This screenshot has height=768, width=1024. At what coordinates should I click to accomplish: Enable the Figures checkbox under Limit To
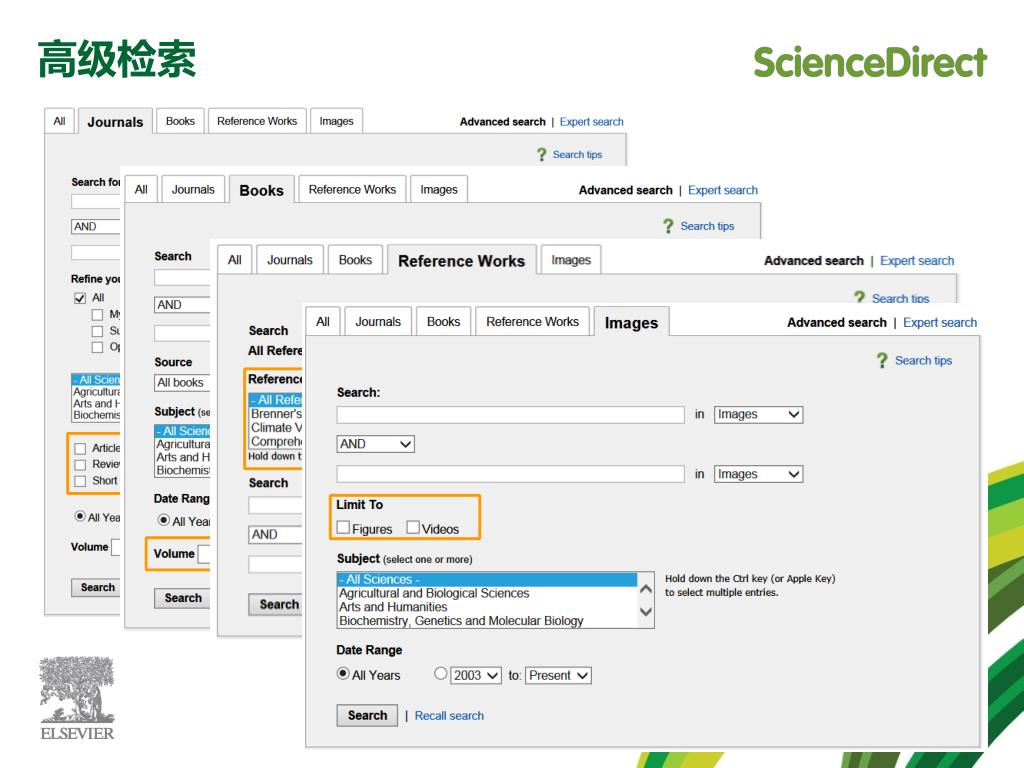click(344, 528)
